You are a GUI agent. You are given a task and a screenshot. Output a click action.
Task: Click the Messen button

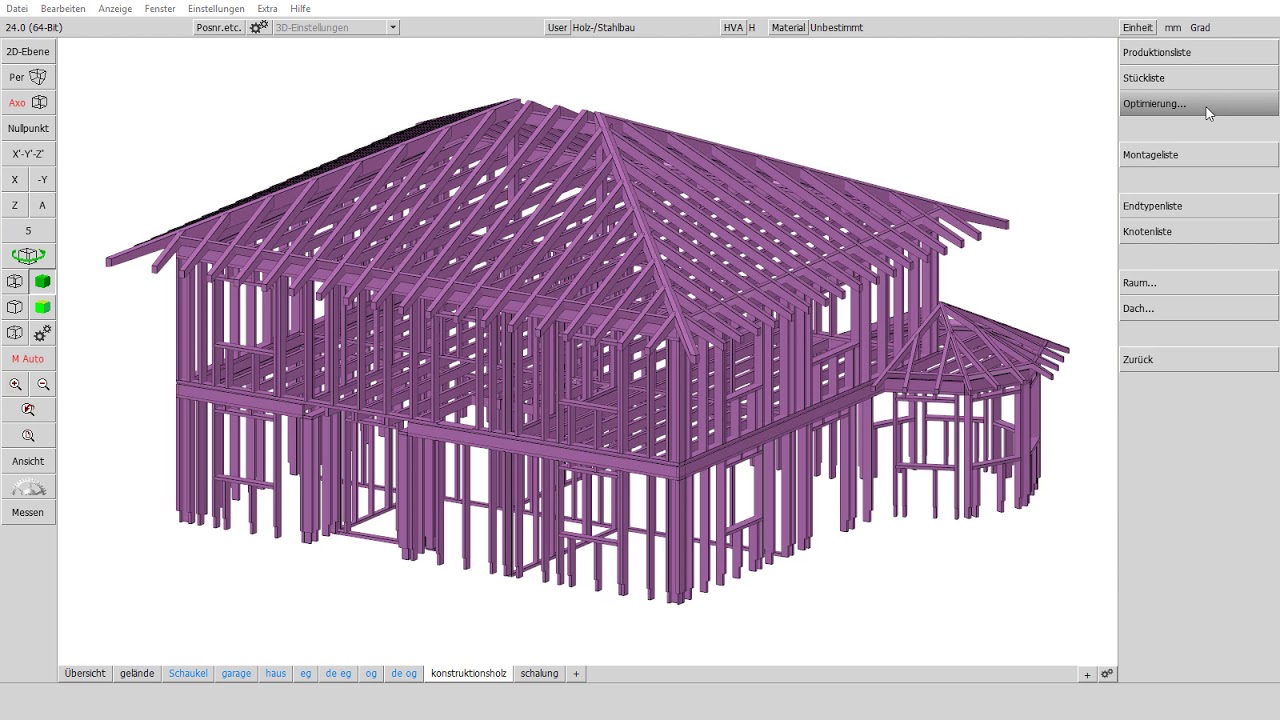[x=28, y=512]
